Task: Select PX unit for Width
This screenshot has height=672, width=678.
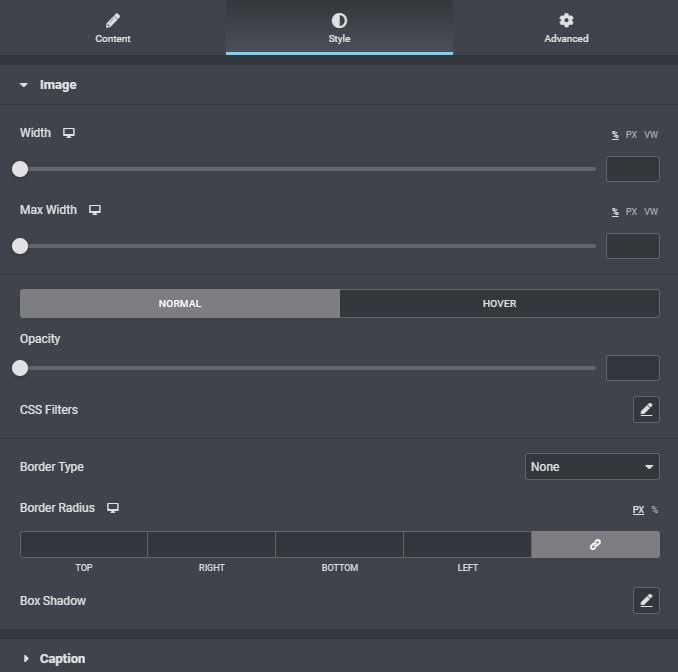Action: point(631,135)
